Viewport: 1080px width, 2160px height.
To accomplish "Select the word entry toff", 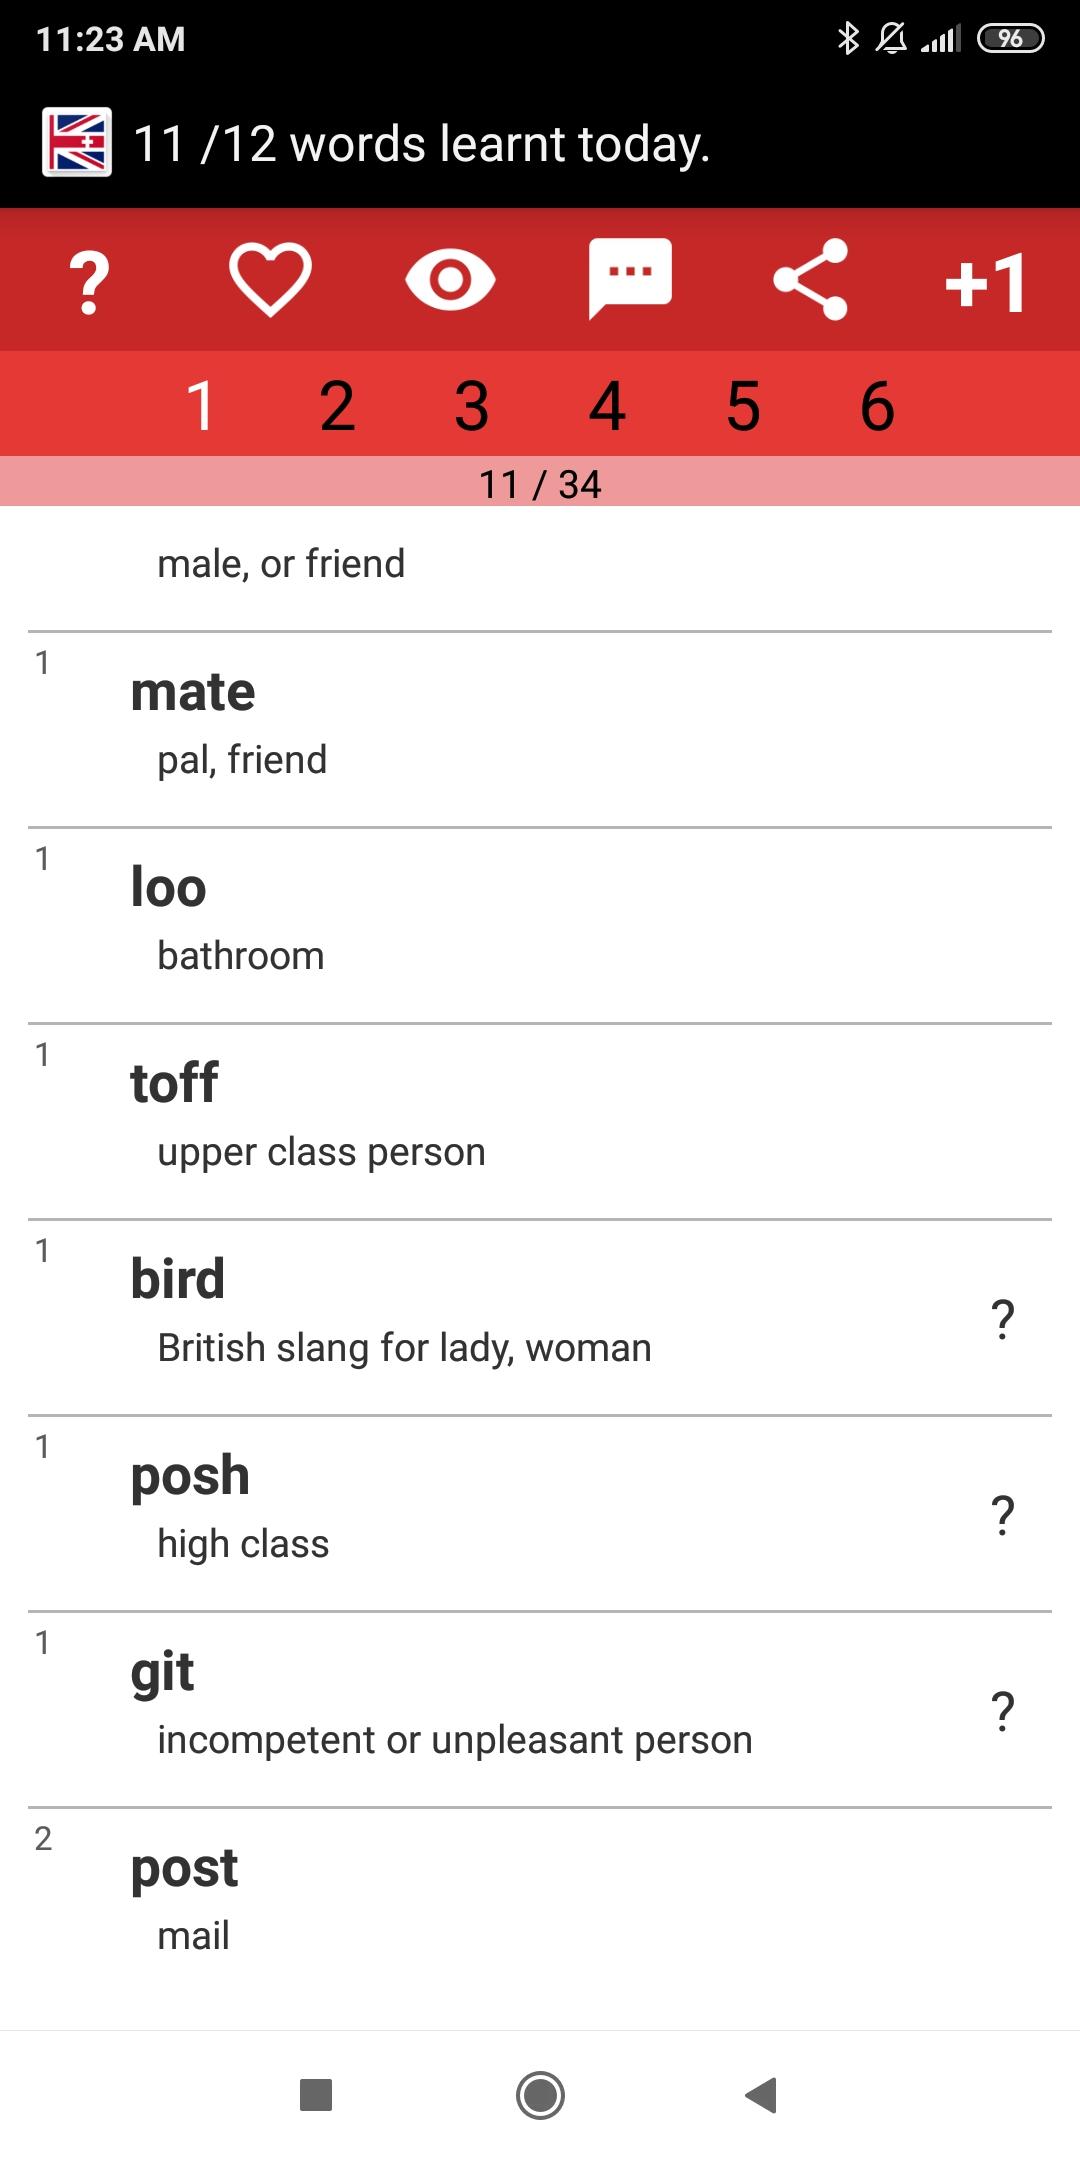I will [540, 1121].
